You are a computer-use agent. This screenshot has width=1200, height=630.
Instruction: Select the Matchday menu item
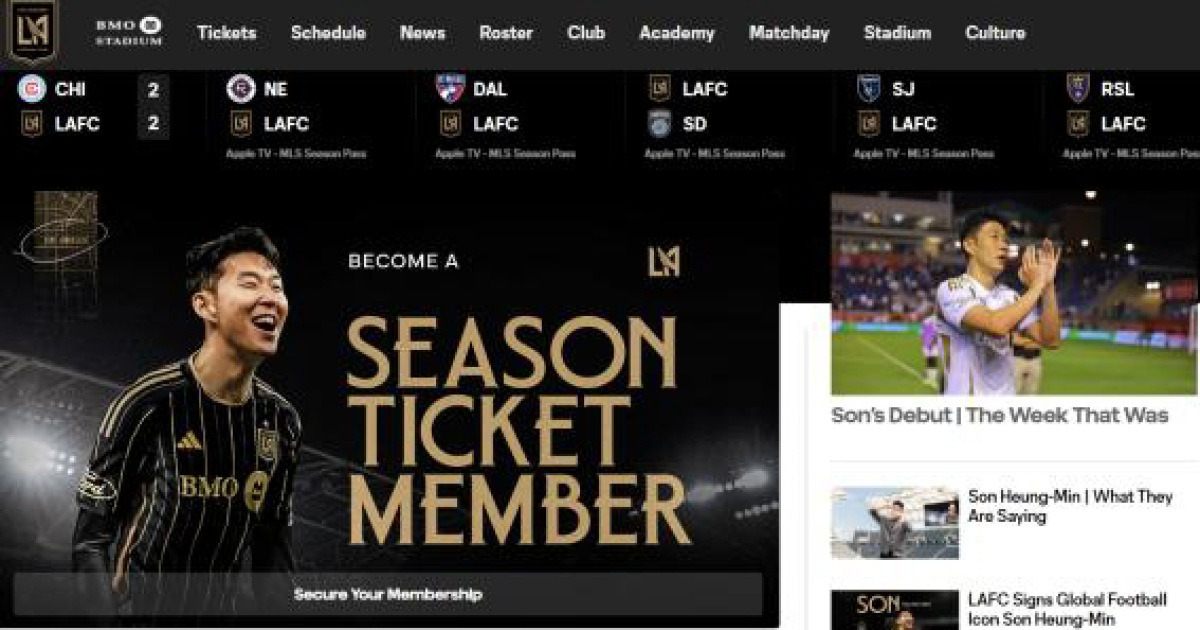point(789,32)
